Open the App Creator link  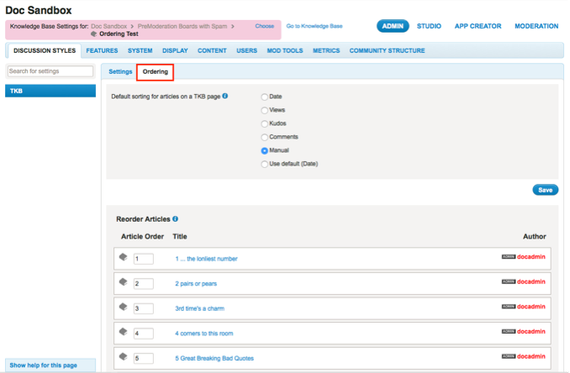[x=478, y=26]
